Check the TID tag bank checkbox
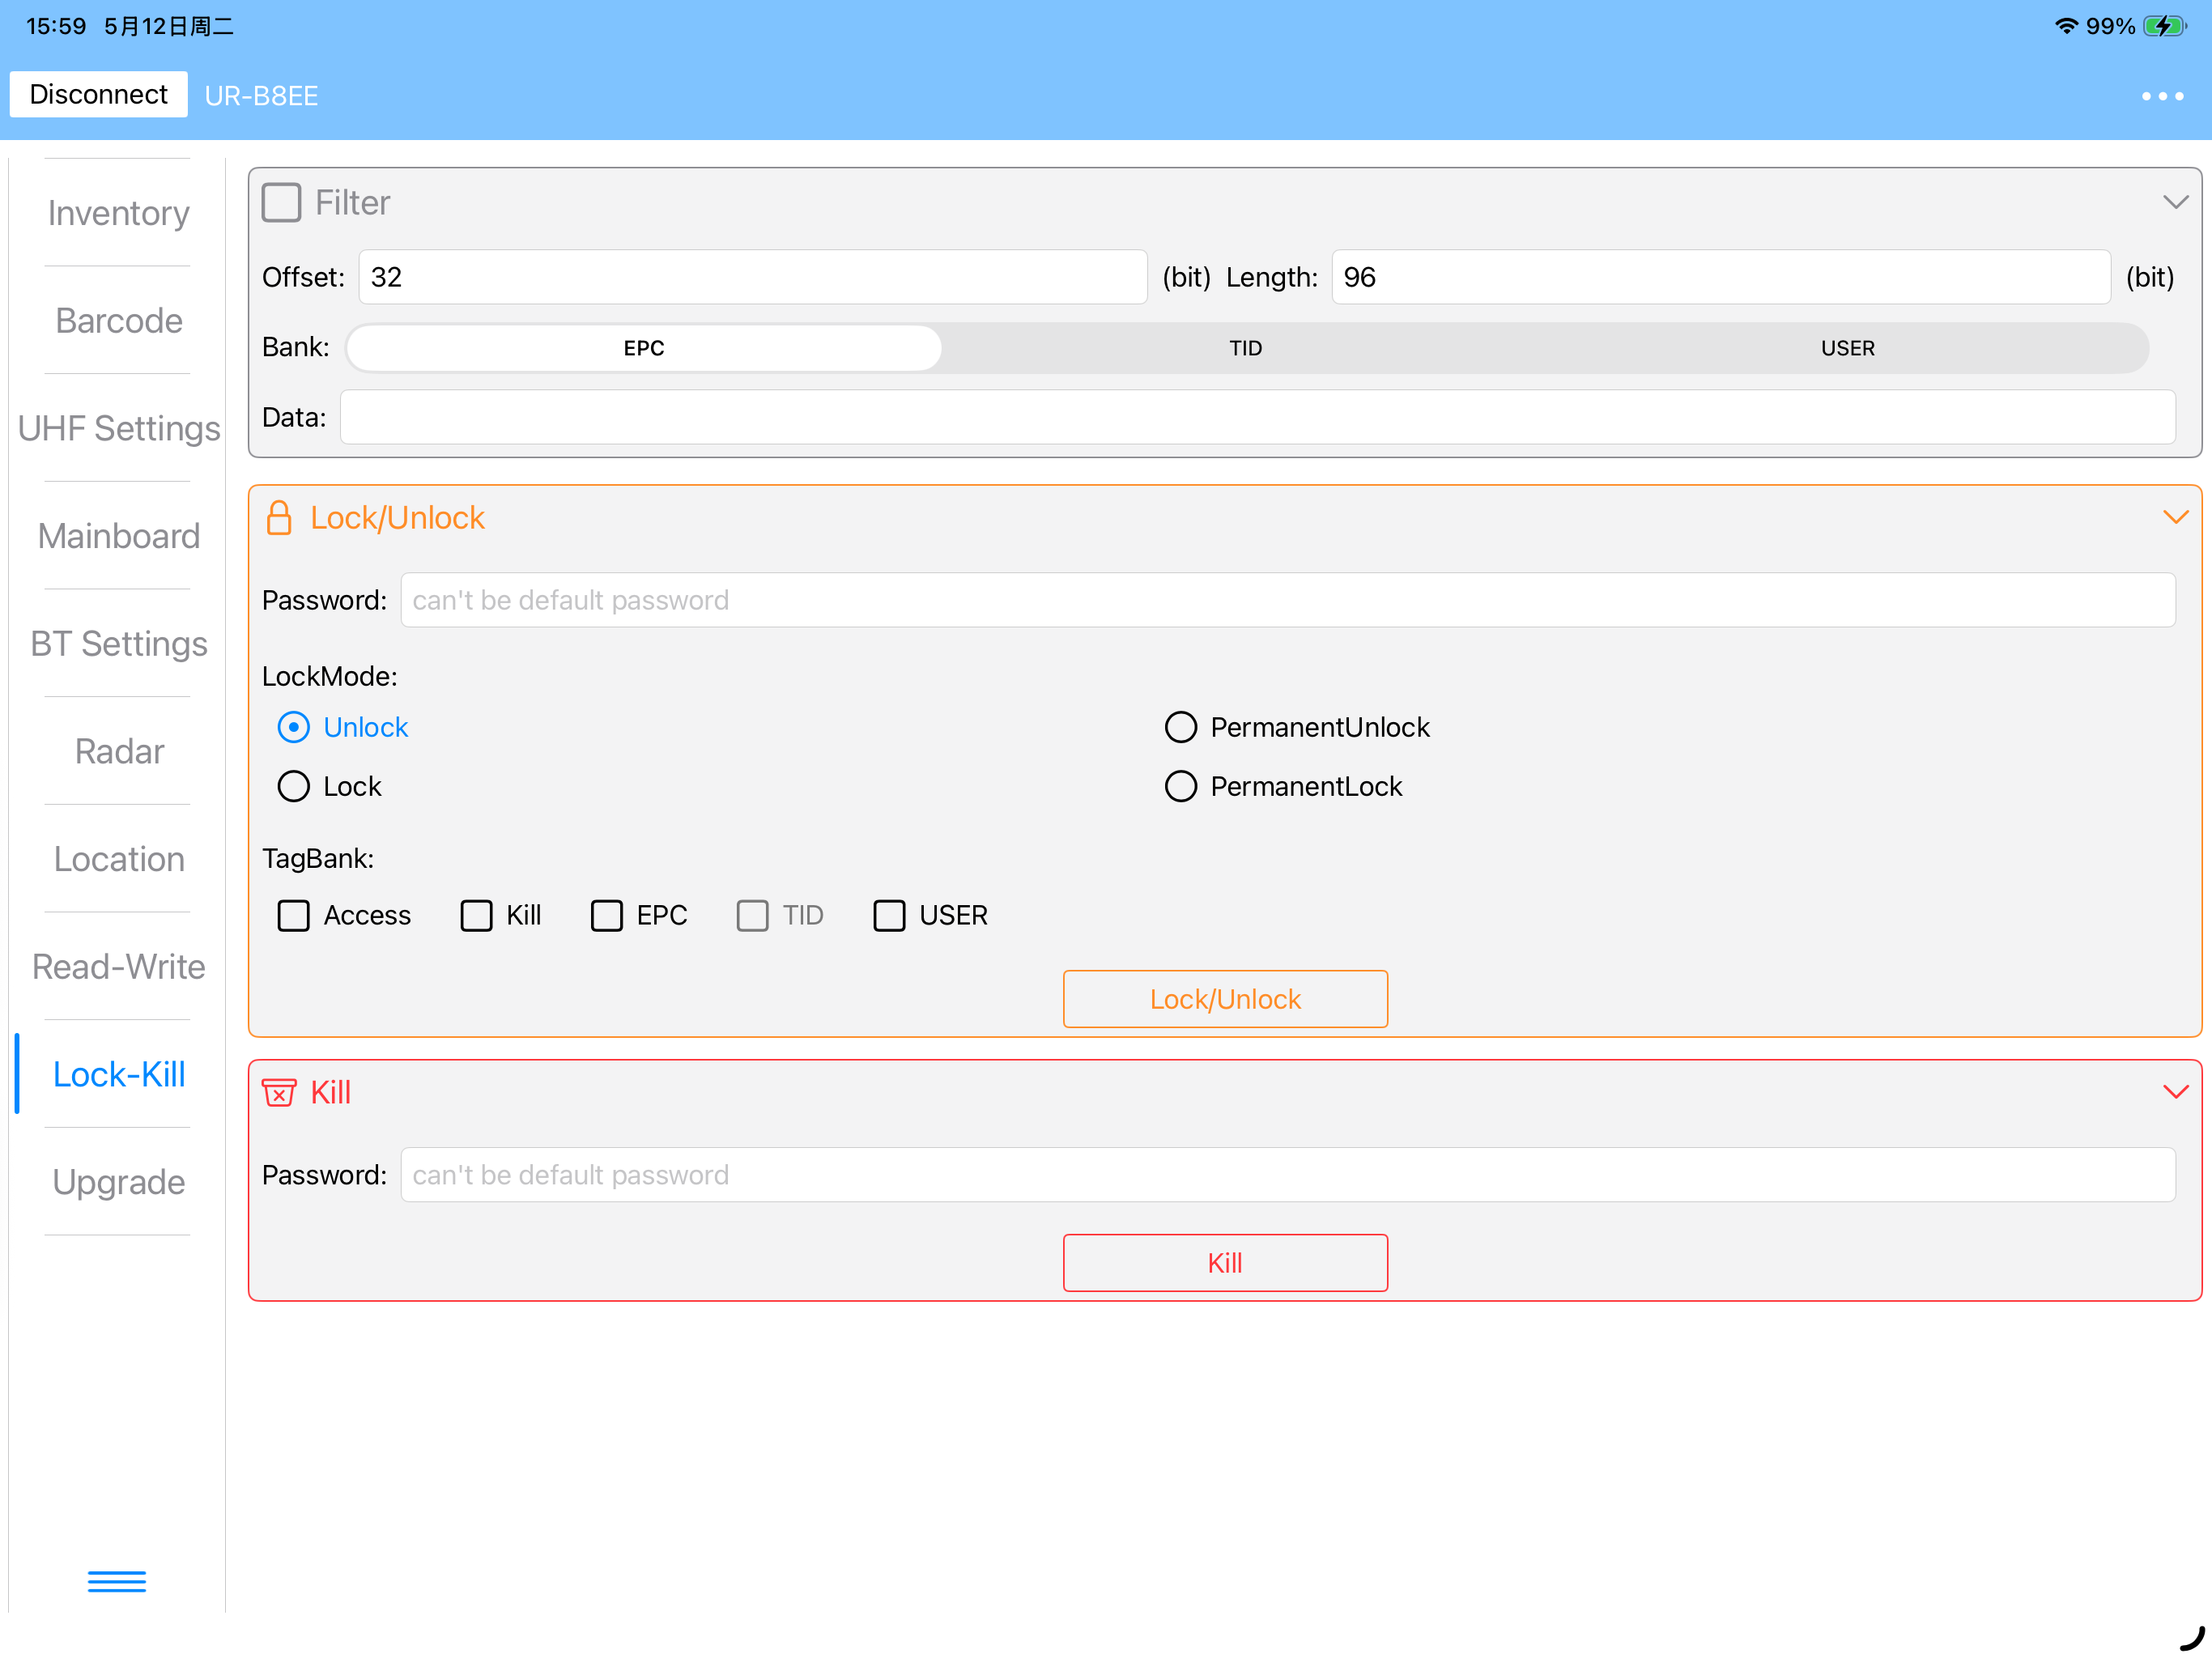This screenshot has width=2212, height=1658. tap(753, 915)
